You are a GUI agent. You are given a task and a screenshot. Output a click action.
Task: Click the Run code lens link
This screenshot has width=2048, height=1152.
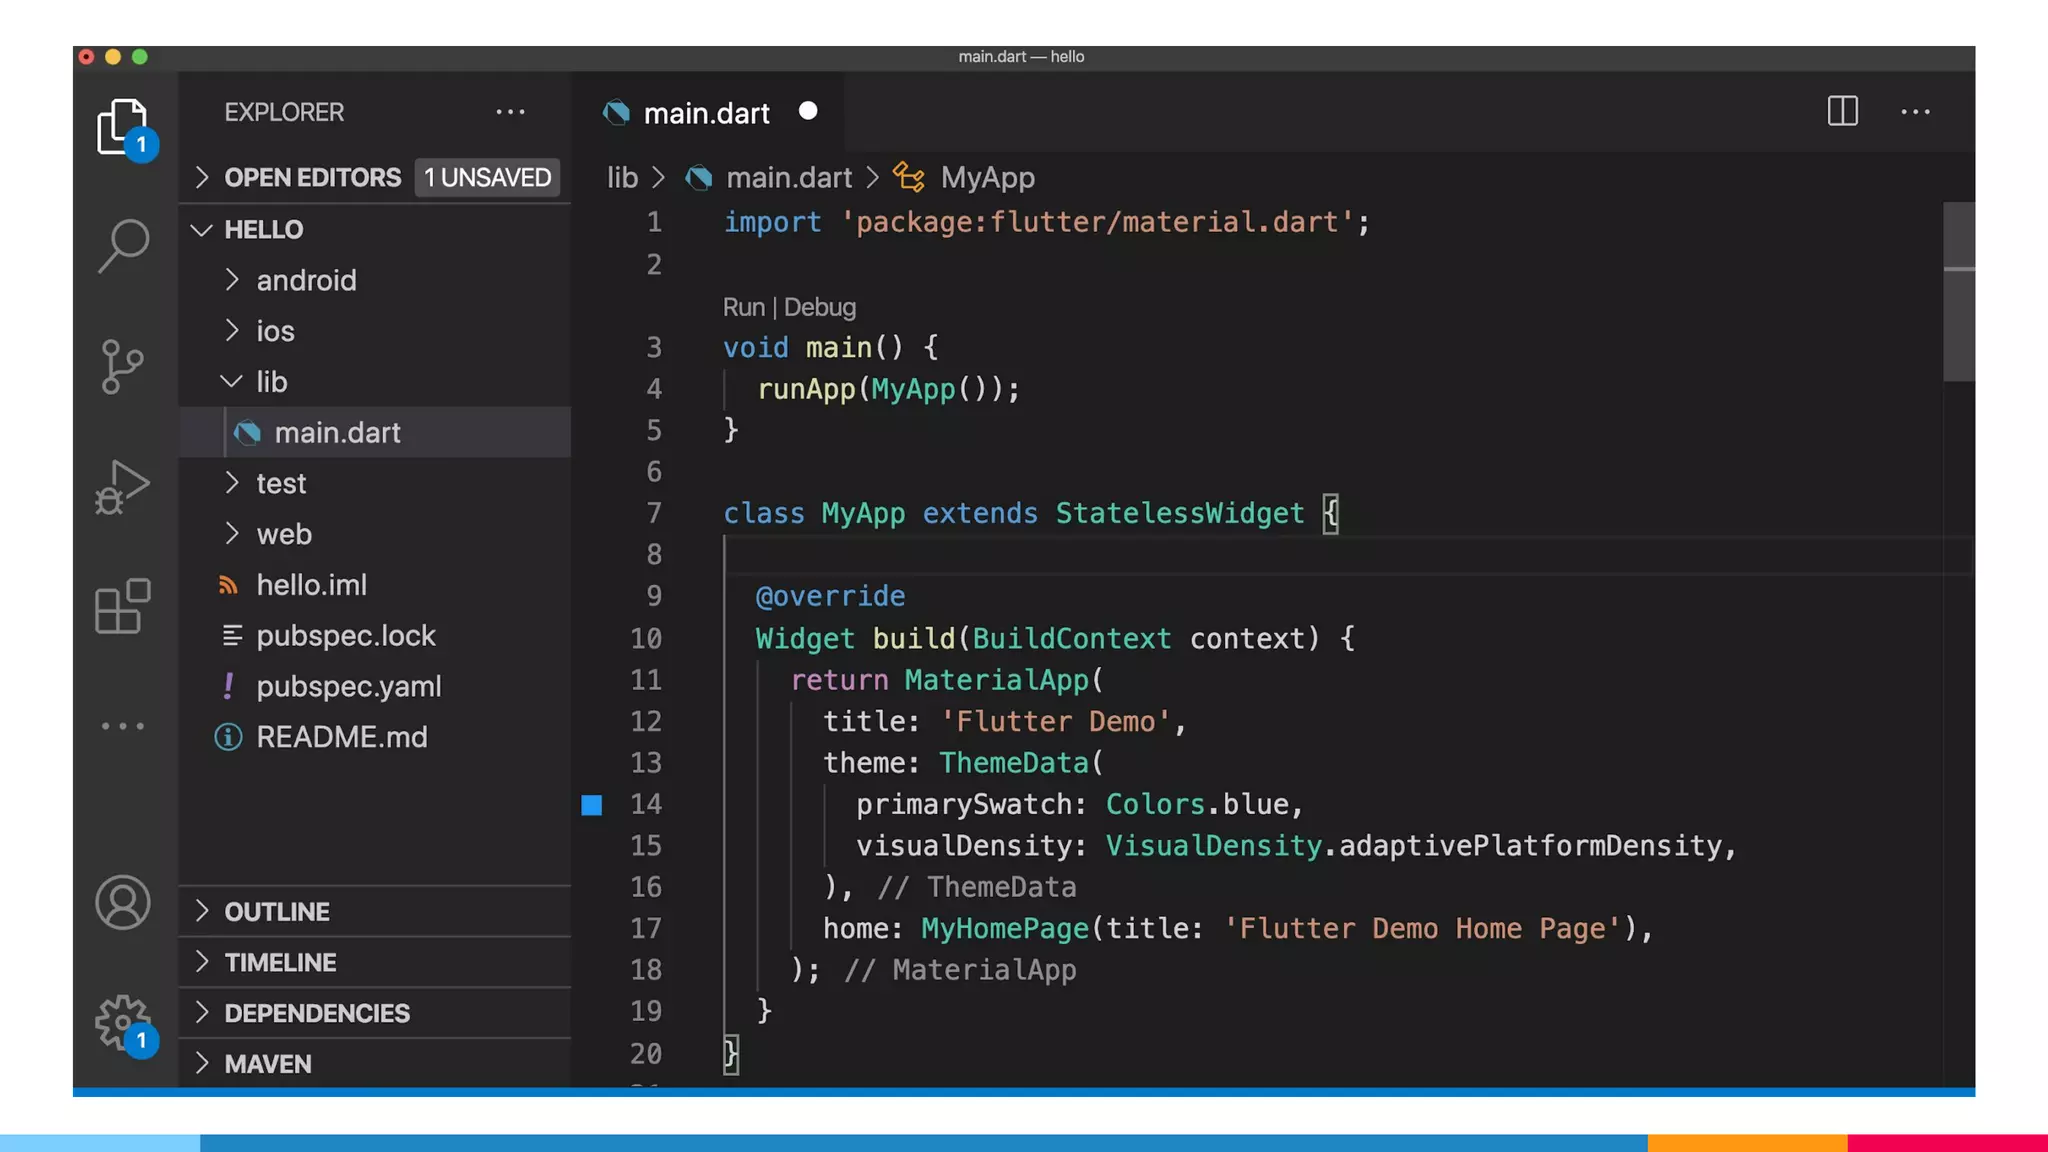[x=743, y=307]
